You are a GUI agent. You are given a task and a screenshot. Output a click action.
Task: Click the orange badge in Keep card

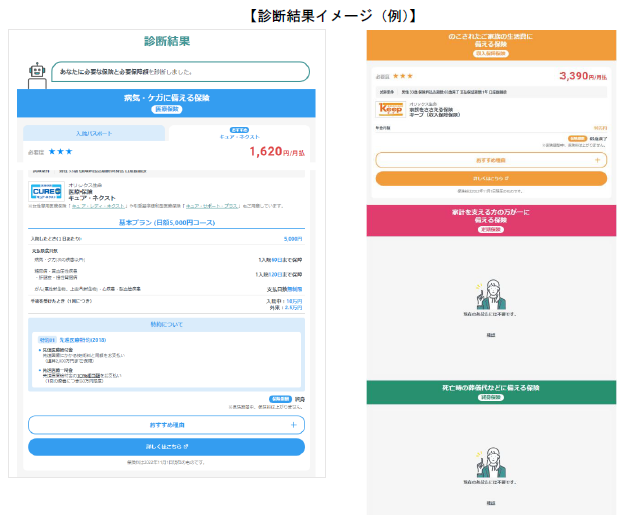tap(577, 139)
